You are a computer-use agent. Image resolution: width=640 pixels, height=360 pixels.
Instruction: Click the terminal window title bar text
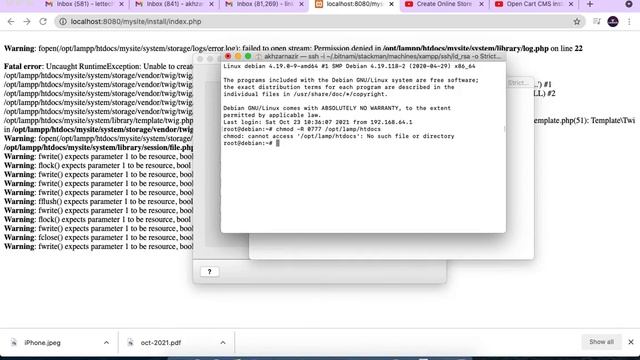382,56
